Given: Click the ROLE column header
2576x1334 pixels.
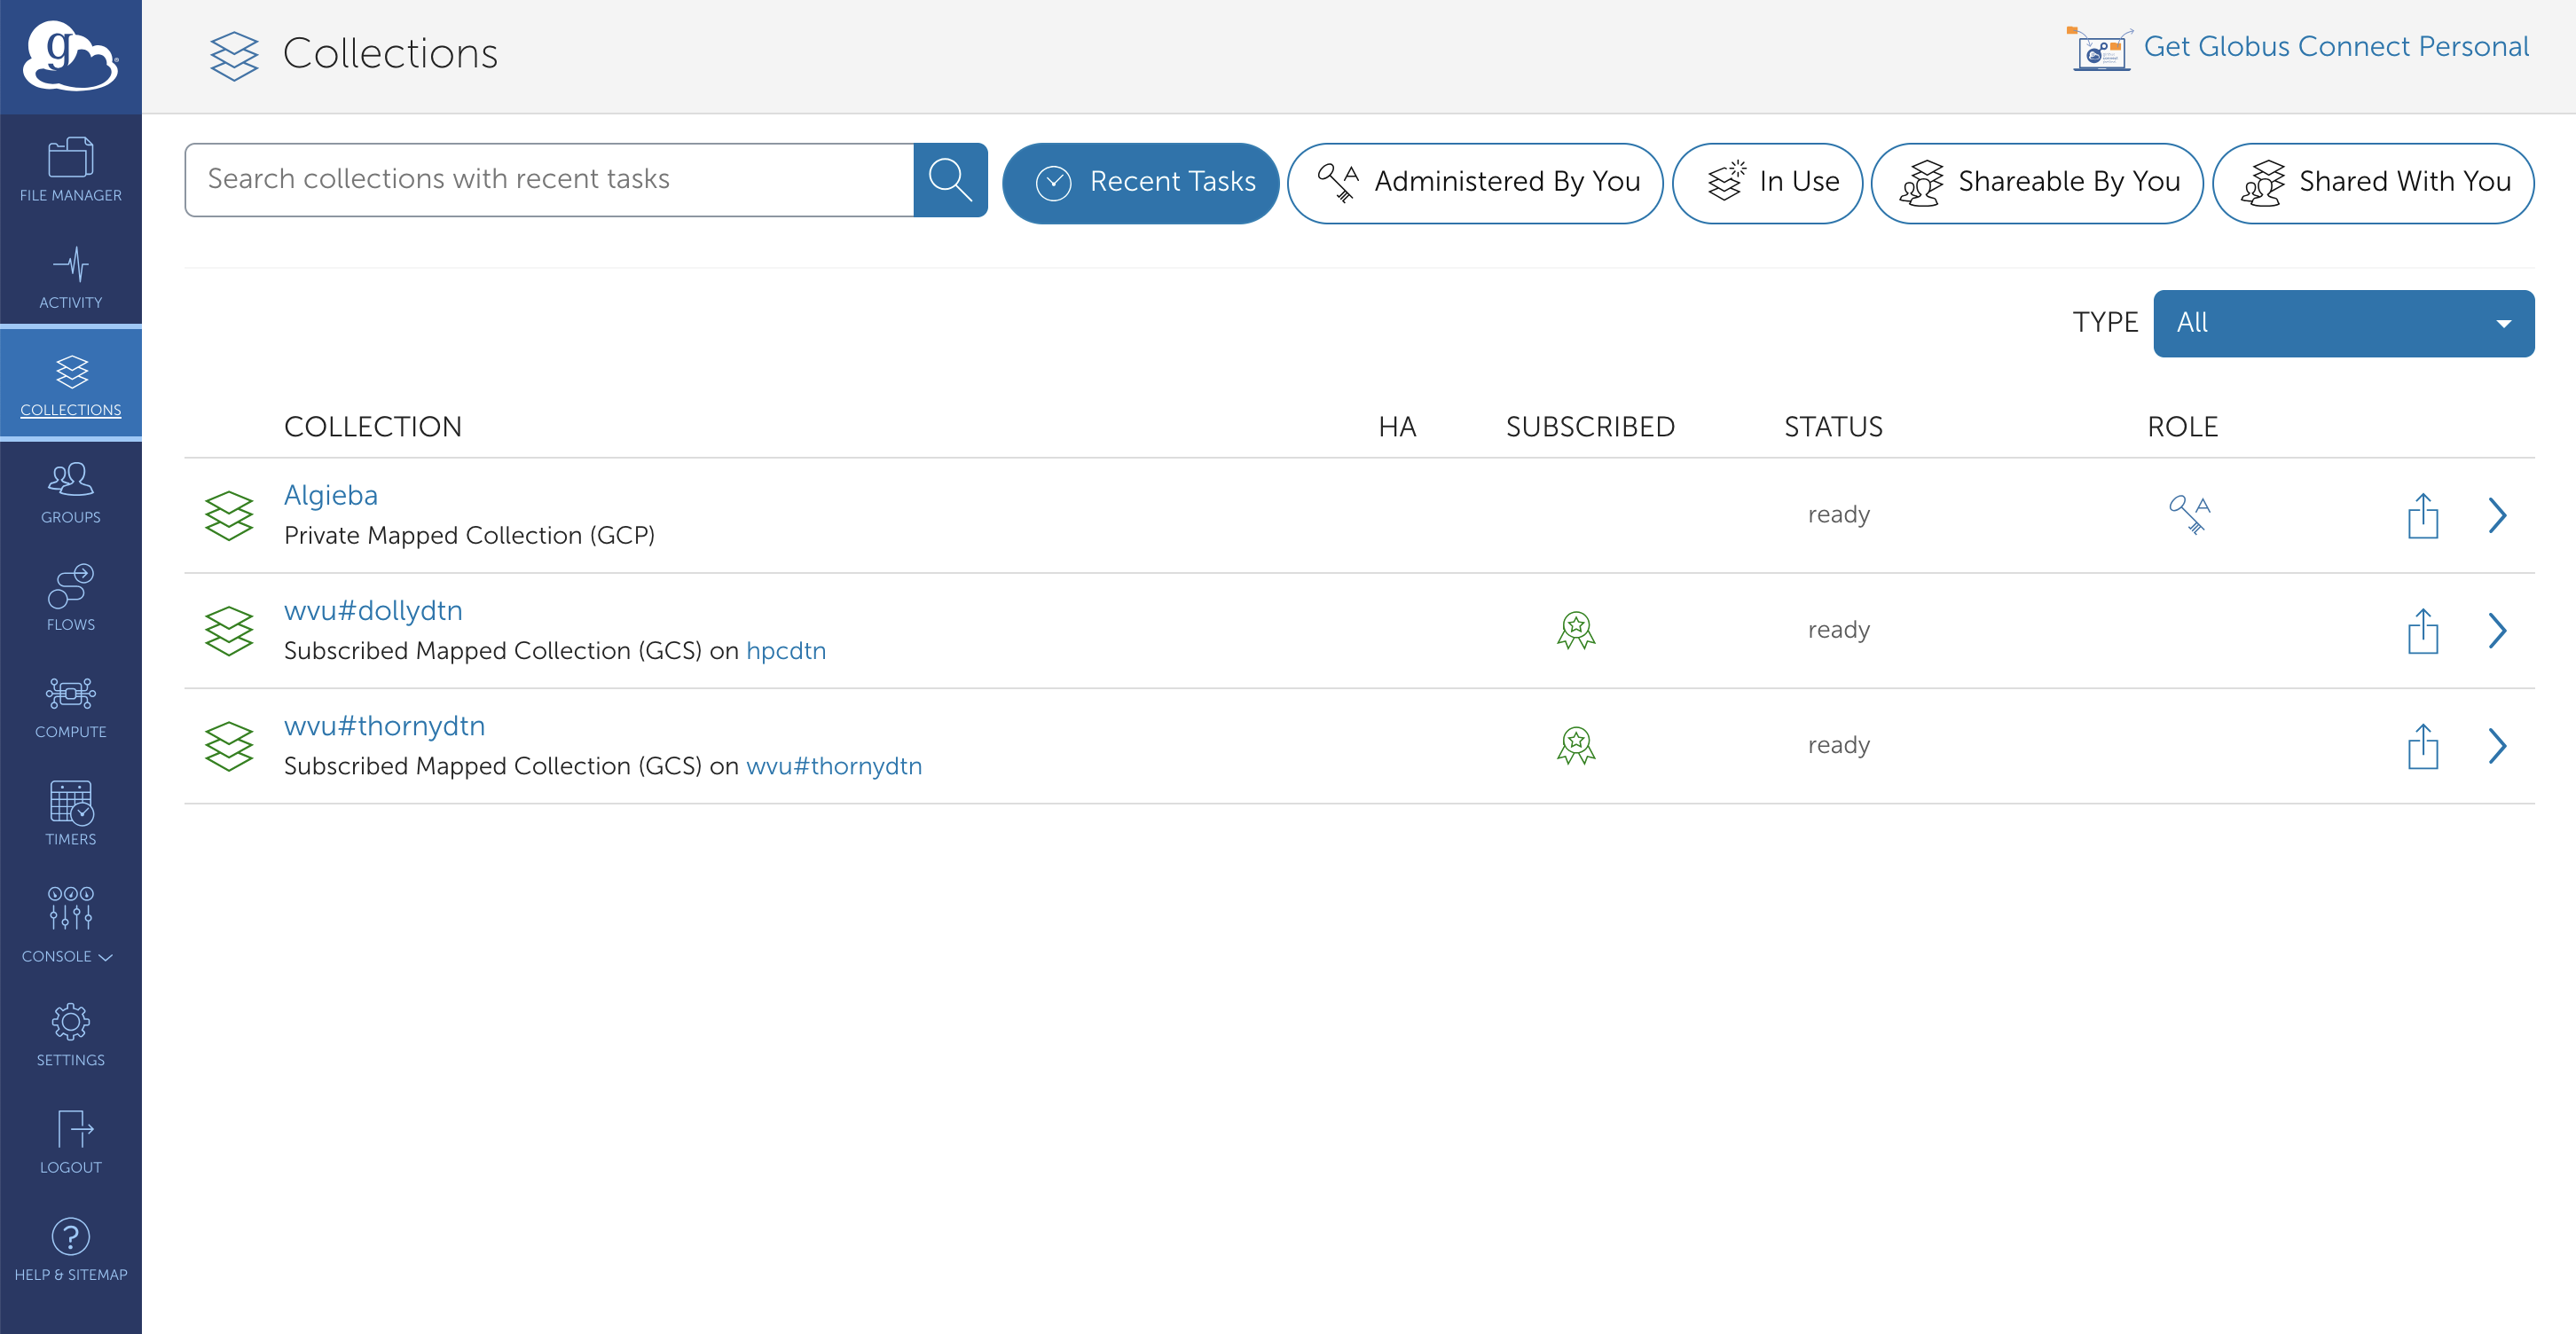Looking at the screenshot, I should pos(2183,427).
